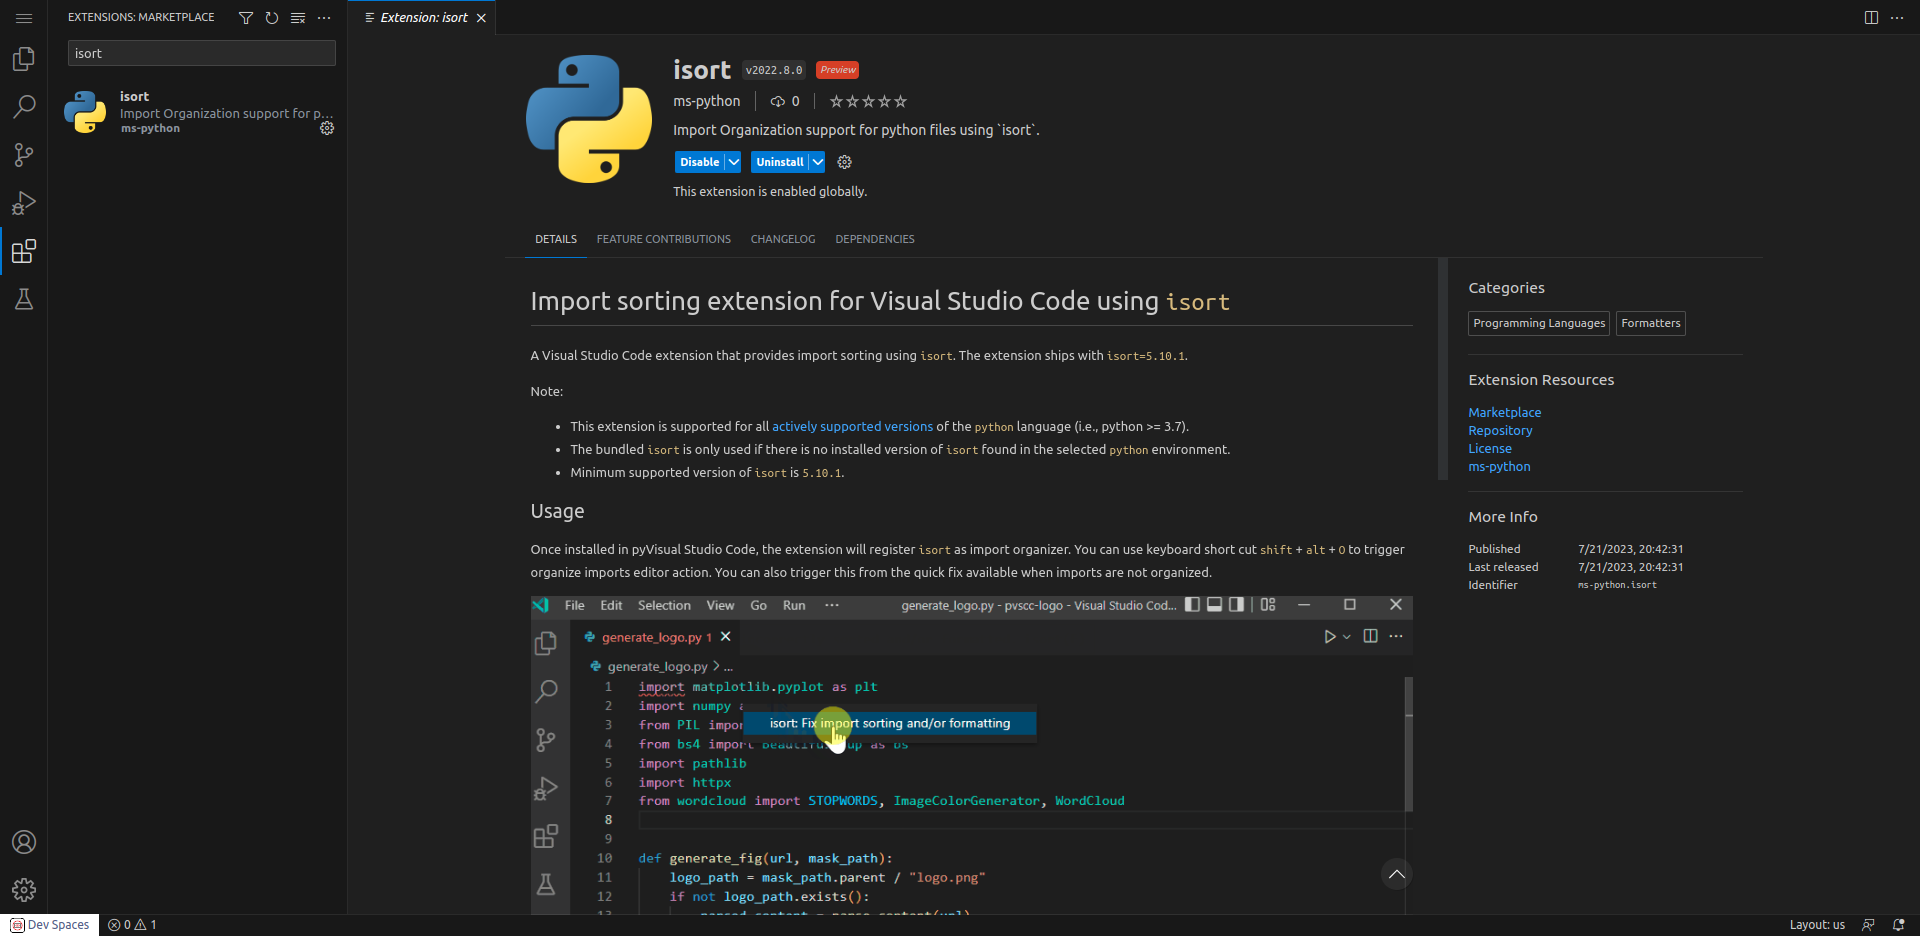This screenshot has height=936, width=1920.
Task: Open the Manage gear at bottom left
Action: (x=24, y=889)
